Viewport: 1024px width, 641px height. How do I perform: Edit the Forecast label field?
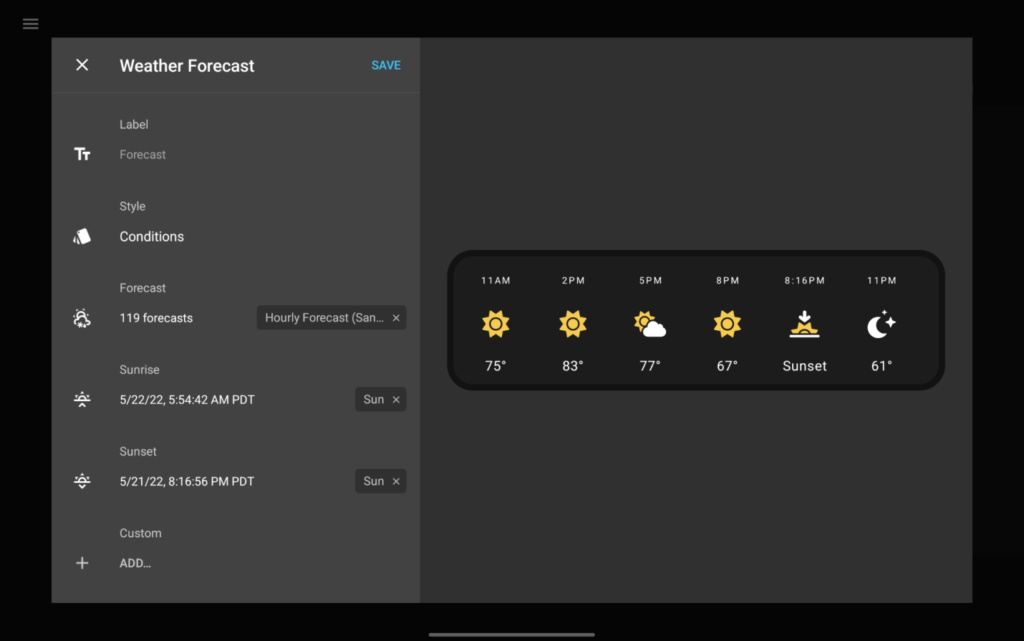143,155
